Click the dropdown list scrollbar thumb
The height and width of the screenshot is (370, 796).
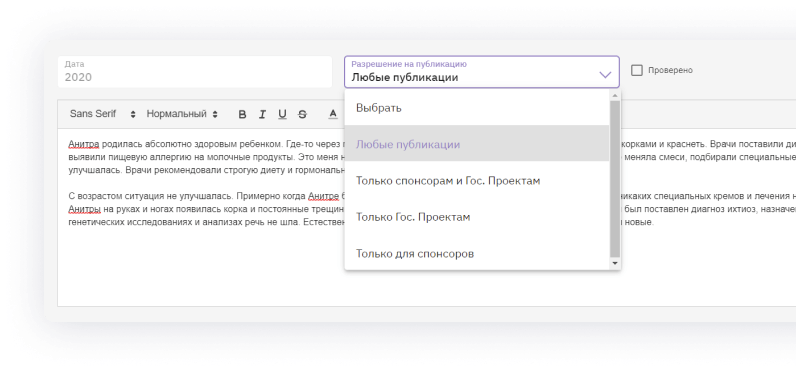coord(615,179)
